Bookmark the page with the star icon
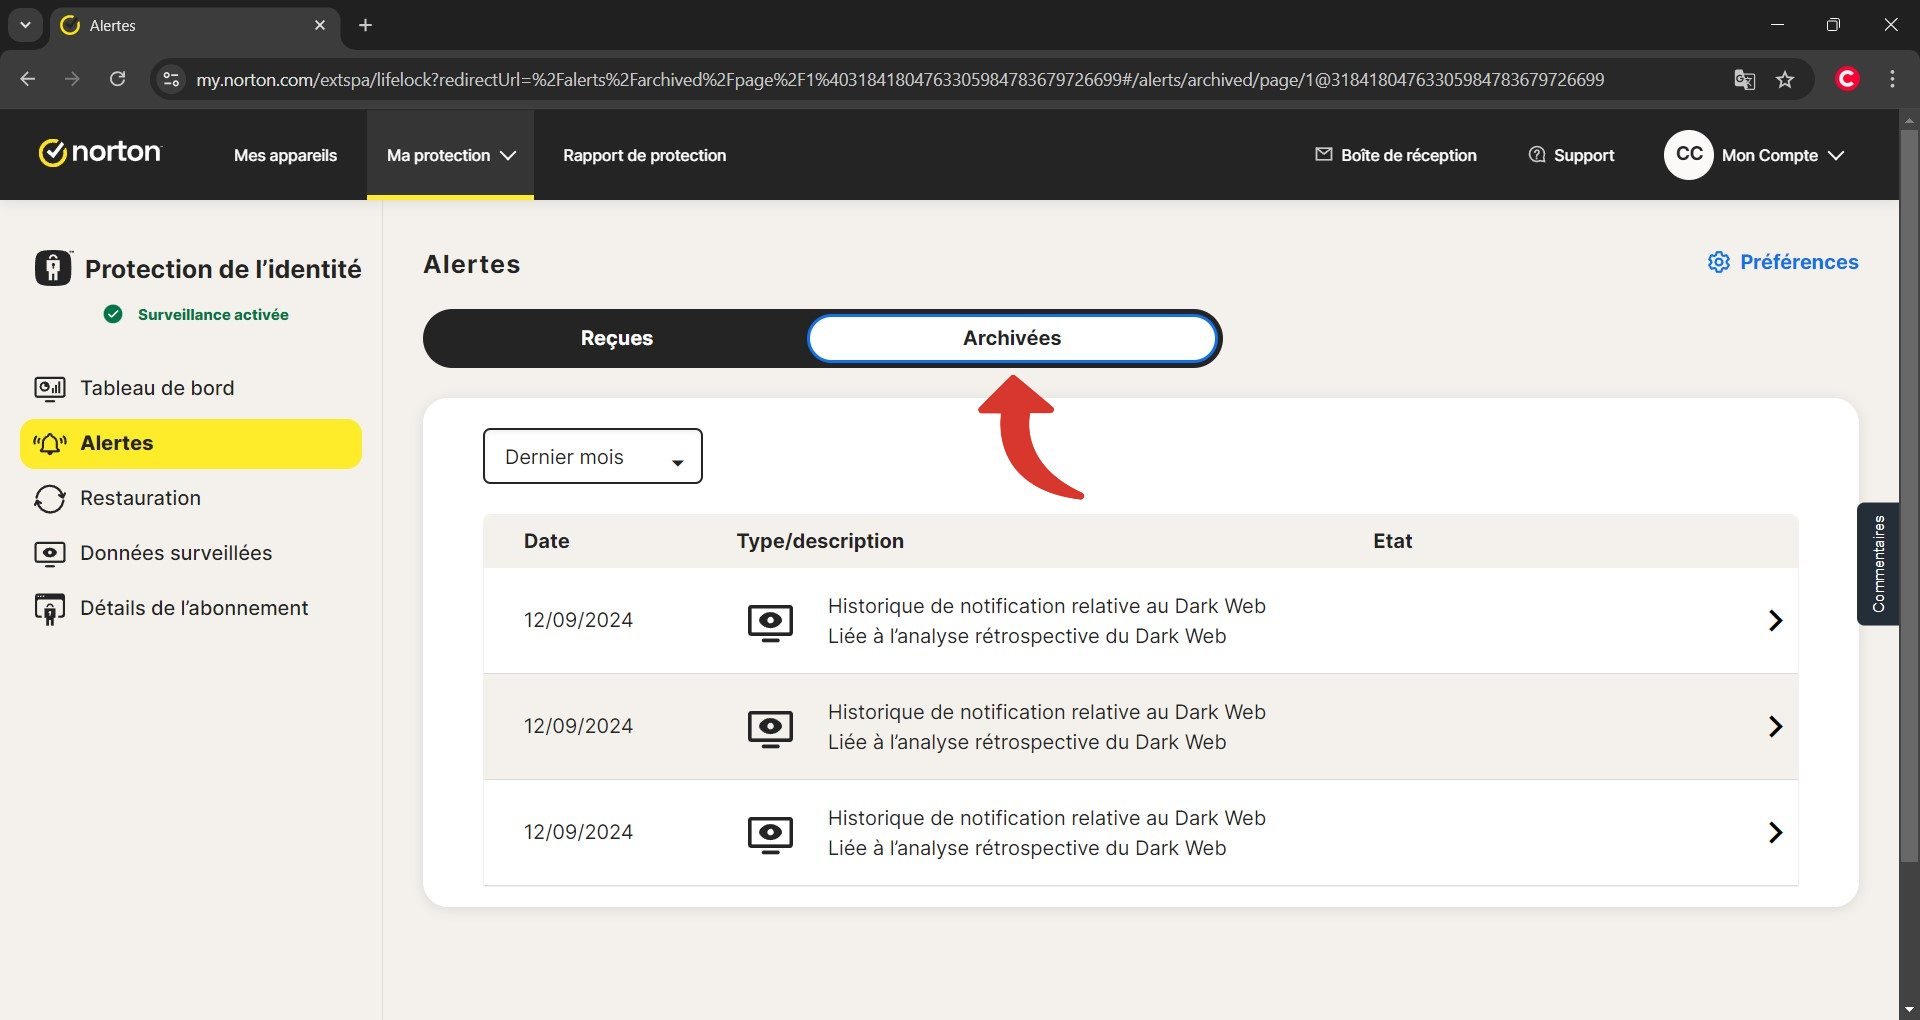Viewport: 1920px width, 1020px height. (1785, 79)
